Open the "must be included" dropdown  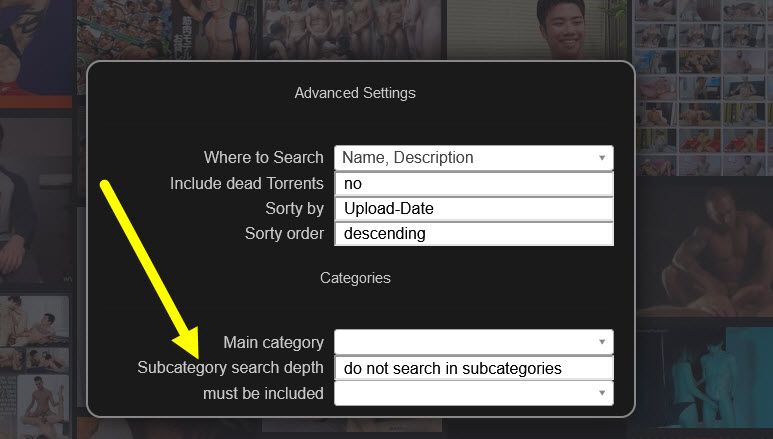[473, 393]
